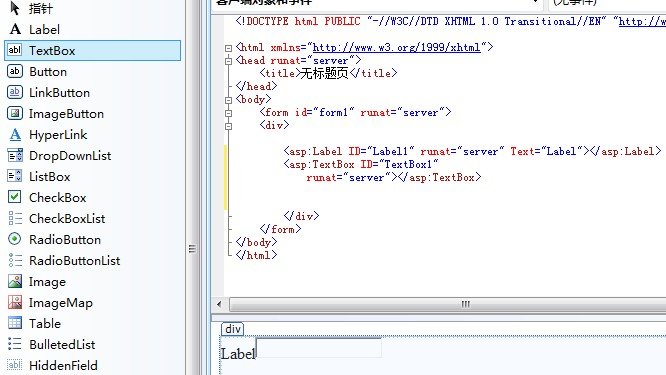Click the 无标题页 title text in code

[x=325, y=73]
